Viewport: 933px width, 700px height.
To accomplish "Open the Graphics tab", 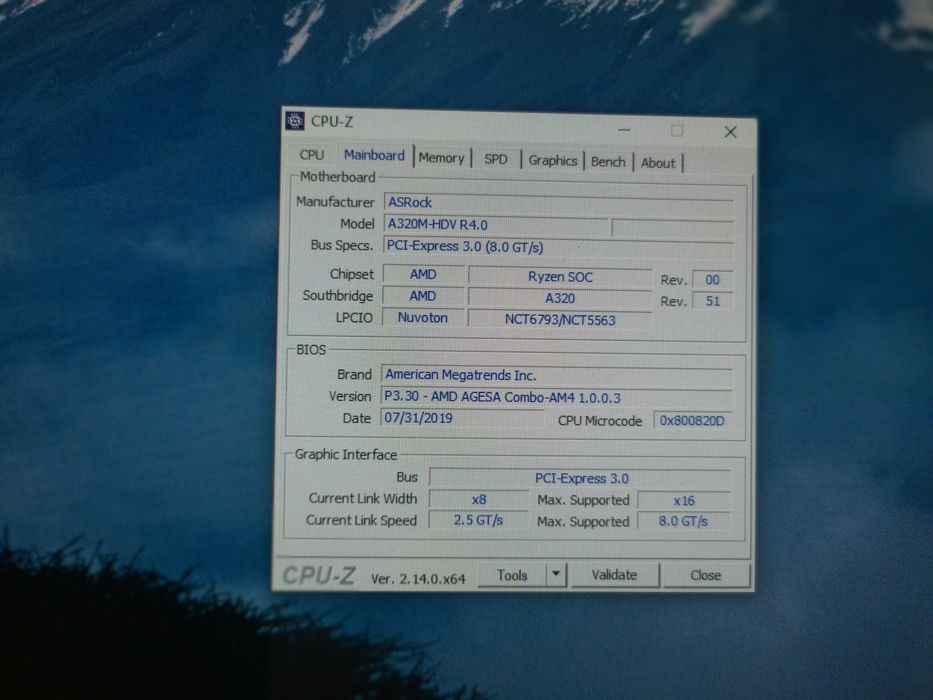I will 553,161.
